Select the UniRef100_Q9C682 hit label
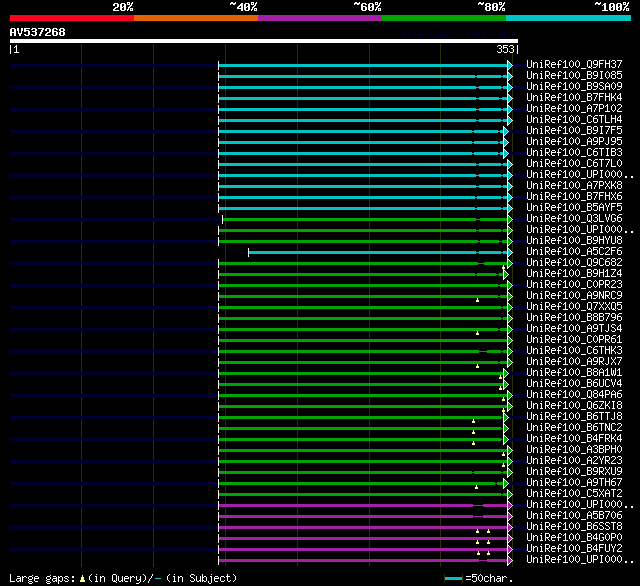Screen dimensions: 640x586 pyautogui.click(x=574, y=263)
